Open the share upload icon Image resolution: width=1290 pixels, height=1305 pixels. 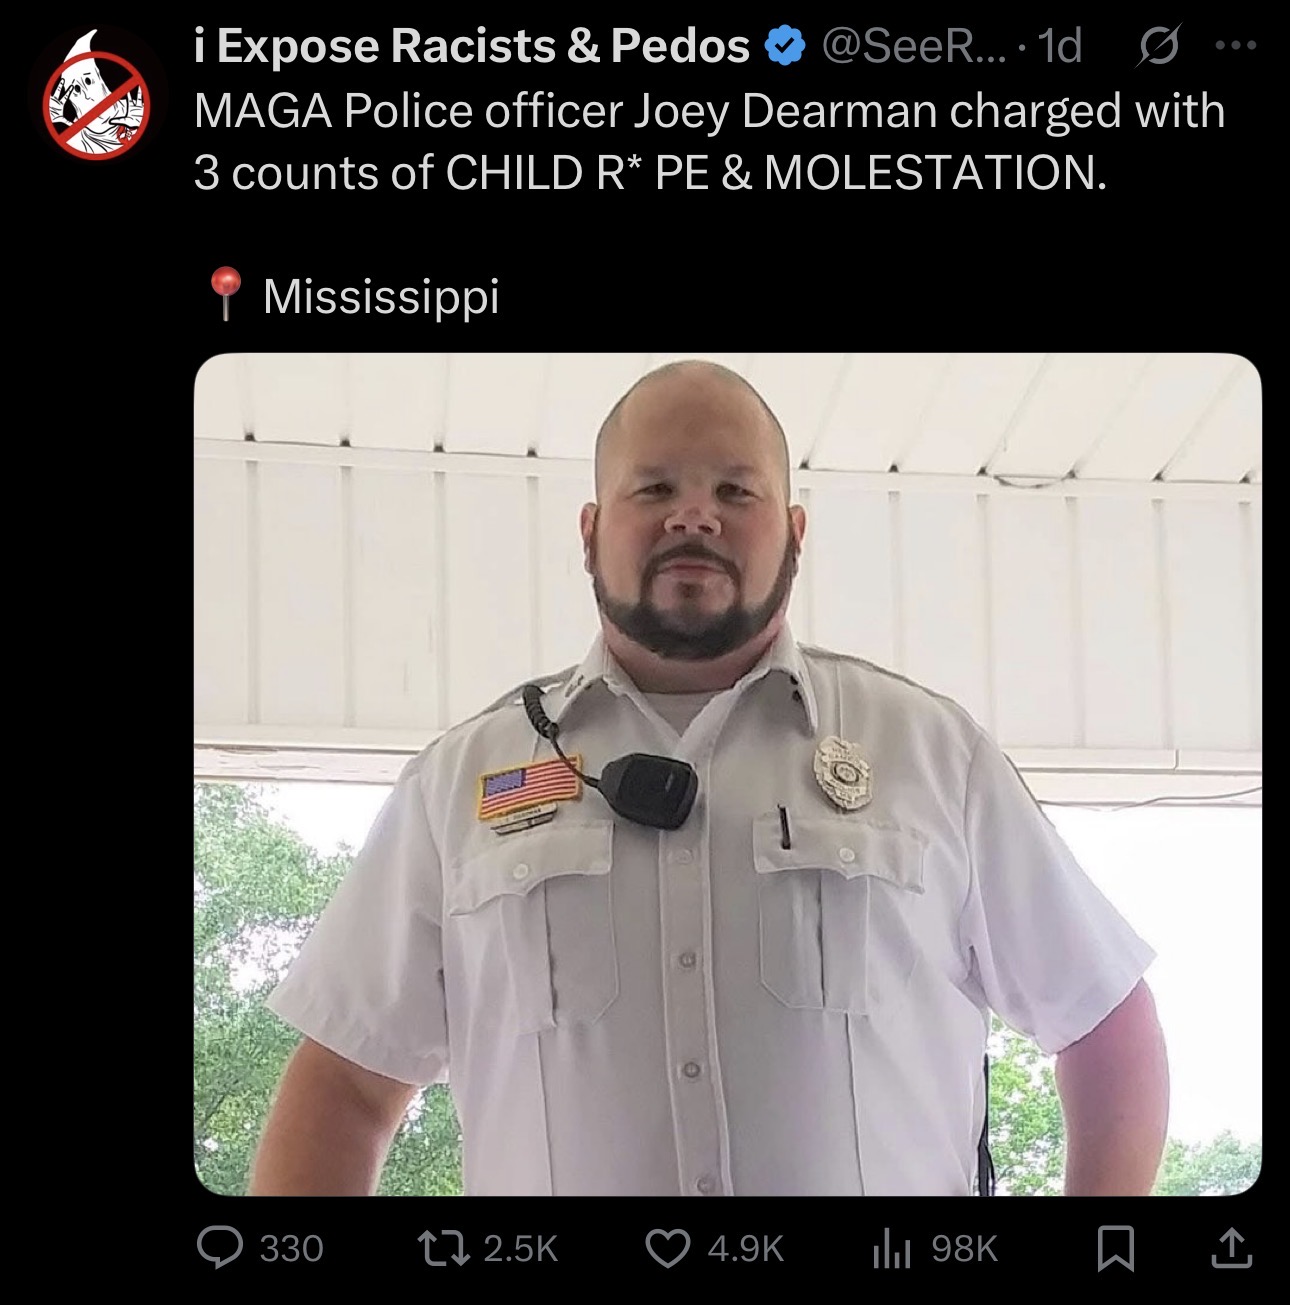click(1231, 1247)
